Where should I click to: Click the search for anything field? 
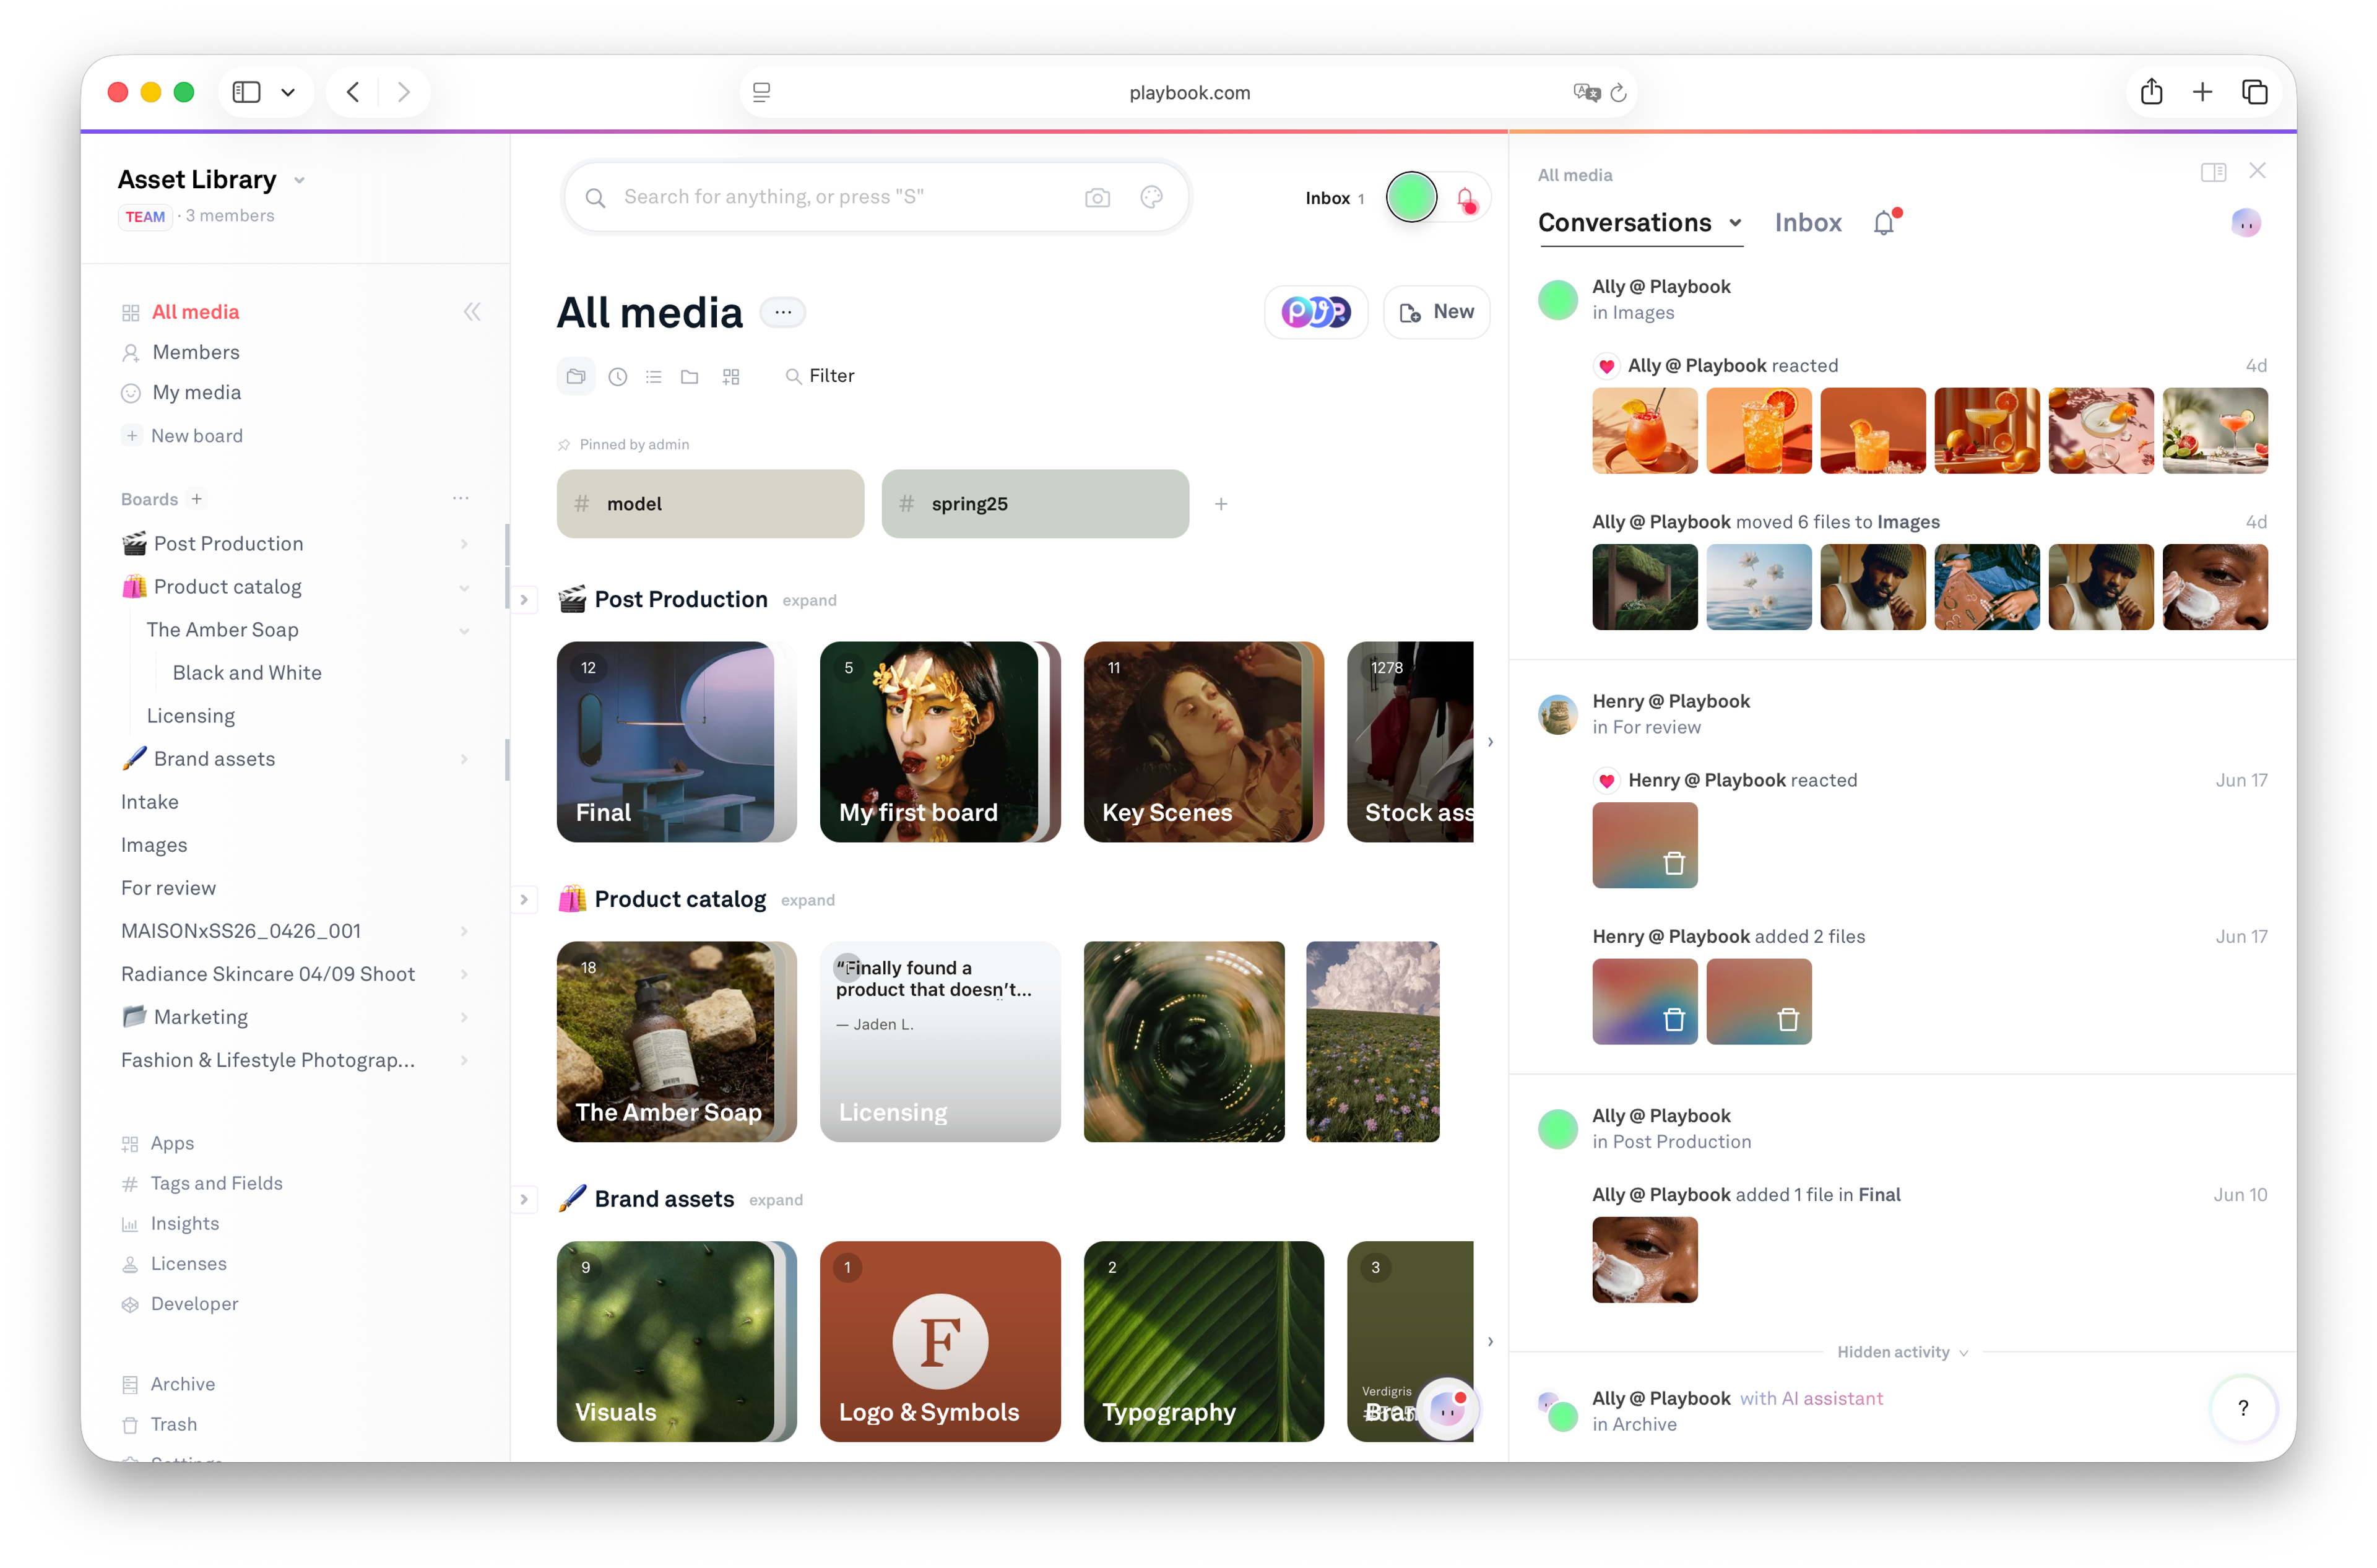tap(876, 197)
